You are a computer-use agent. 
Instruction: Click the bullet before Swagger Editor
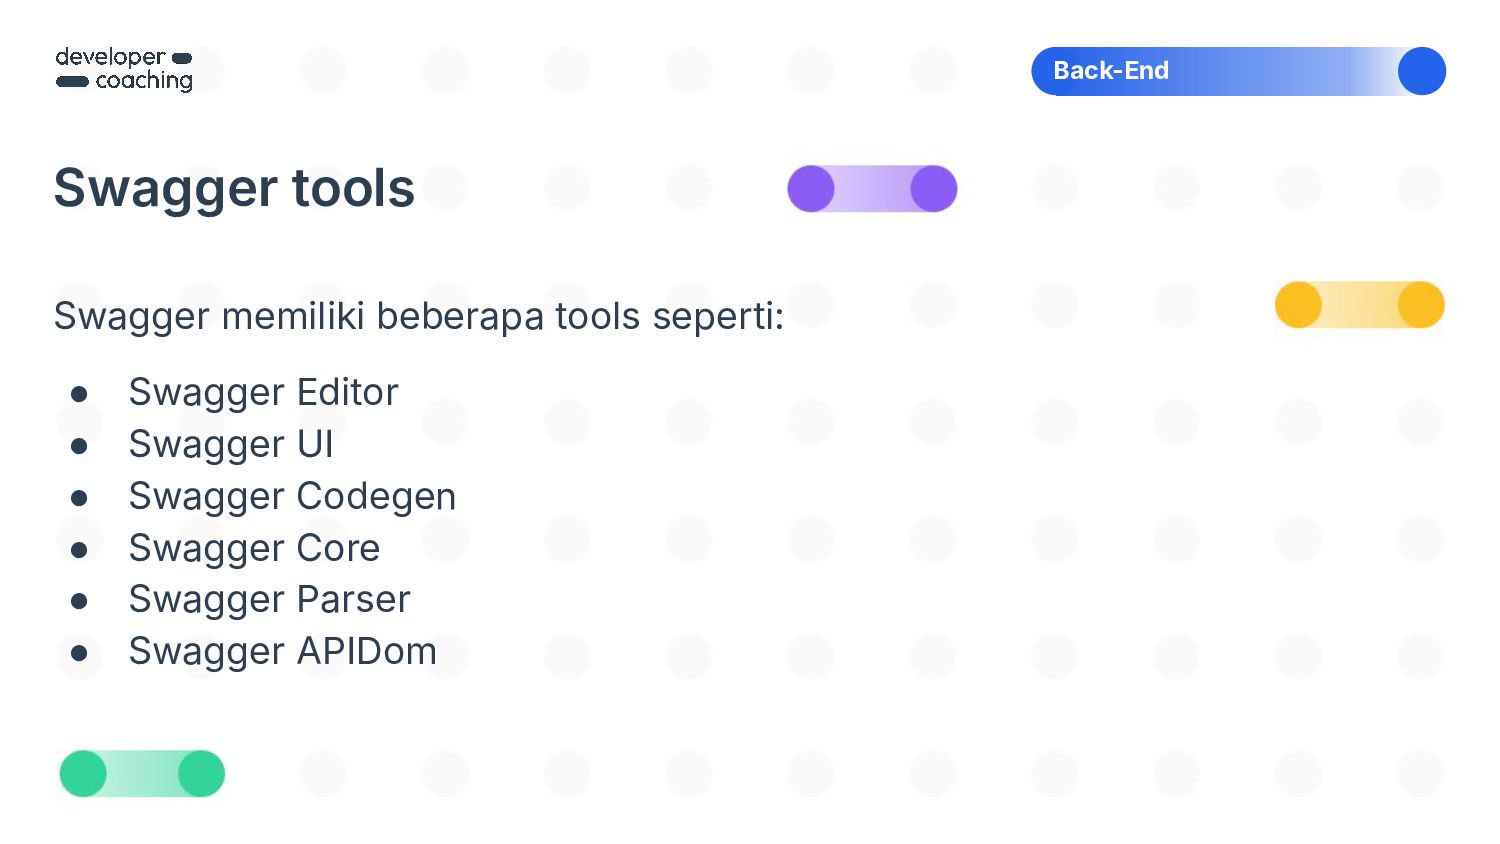coord(79,394)
